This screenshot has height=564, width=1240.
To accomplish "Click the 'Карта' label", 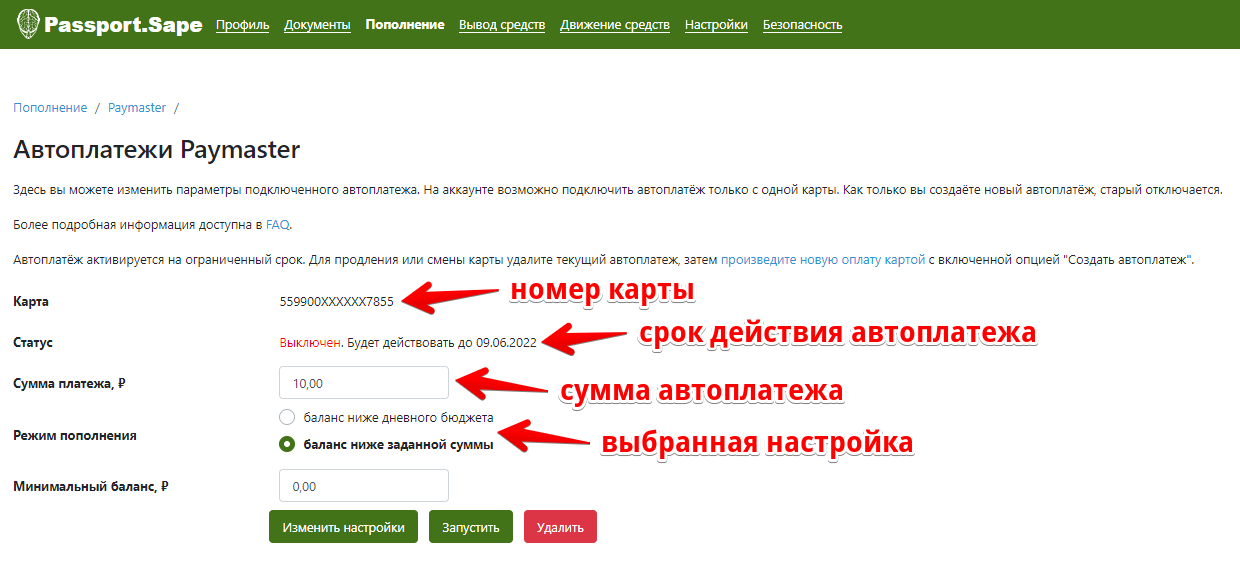I will tap(31, 301).
